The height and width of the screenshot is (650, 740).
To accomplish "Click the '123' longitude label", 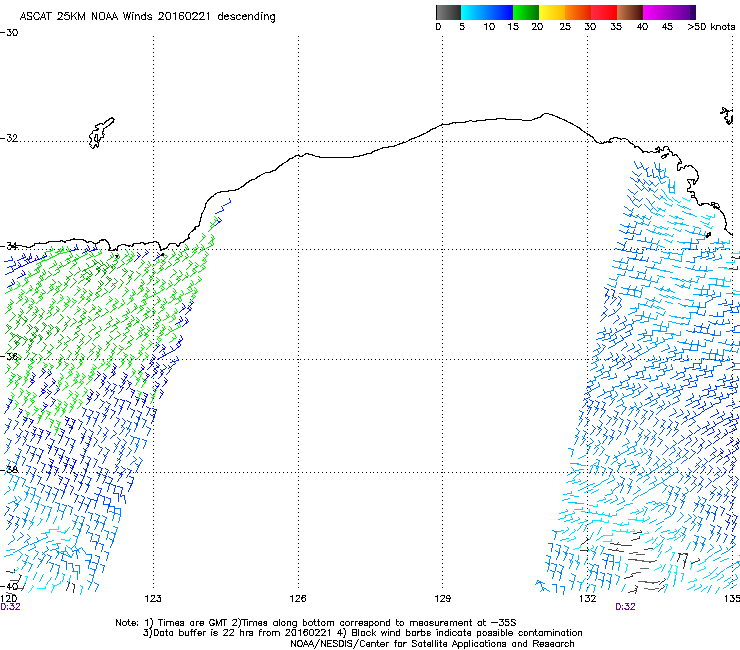I will (x=153, y=599).
